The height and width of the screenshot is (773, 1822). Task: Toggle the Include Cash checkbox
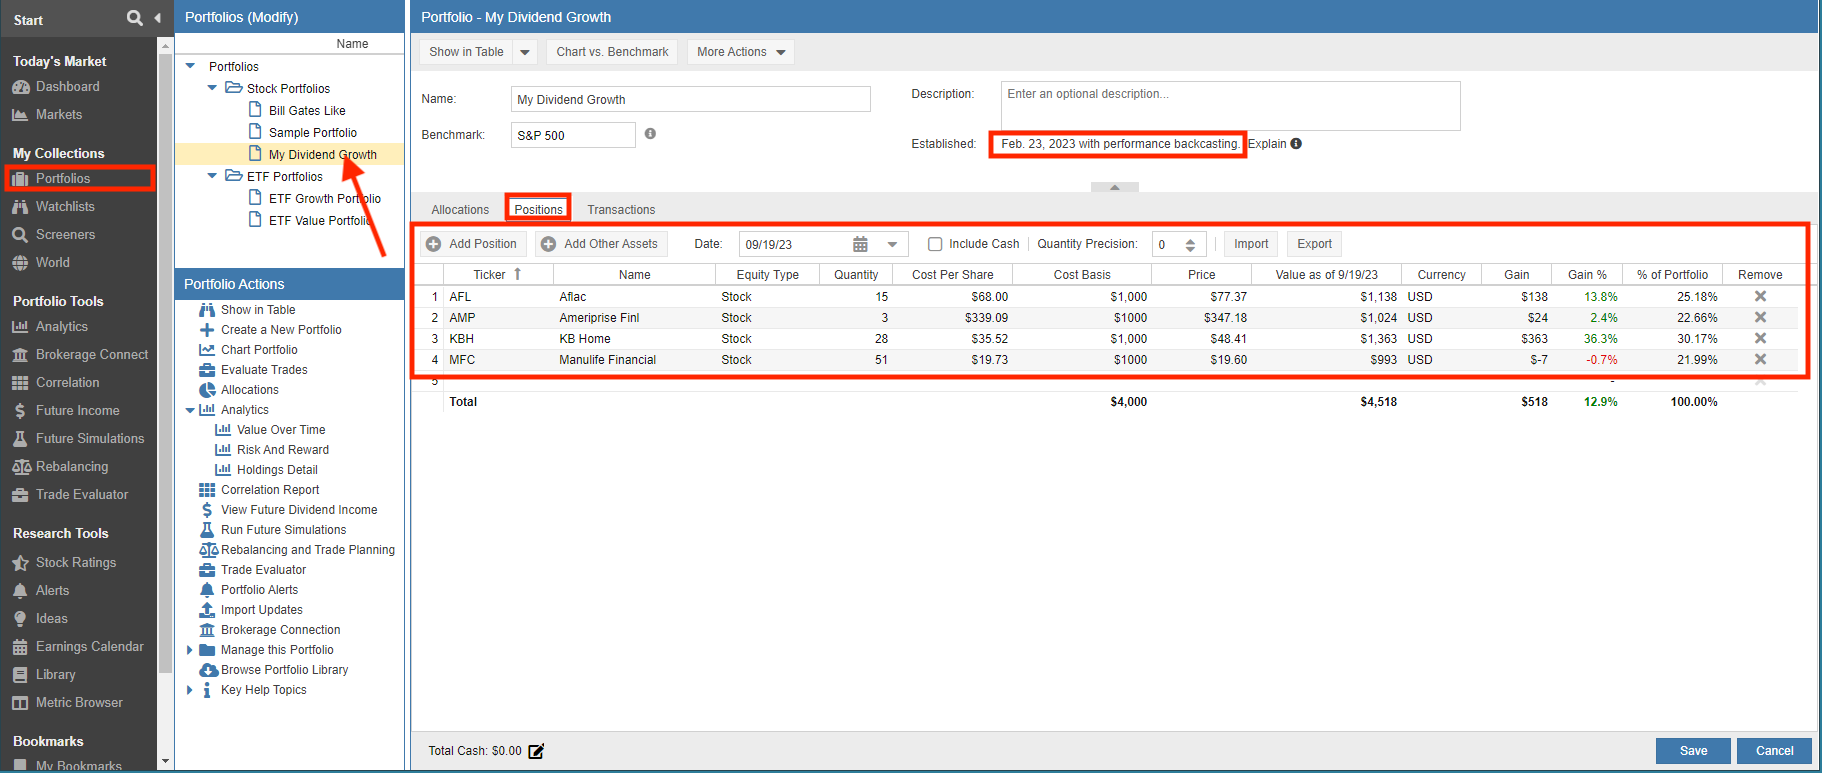pos(935,244)
